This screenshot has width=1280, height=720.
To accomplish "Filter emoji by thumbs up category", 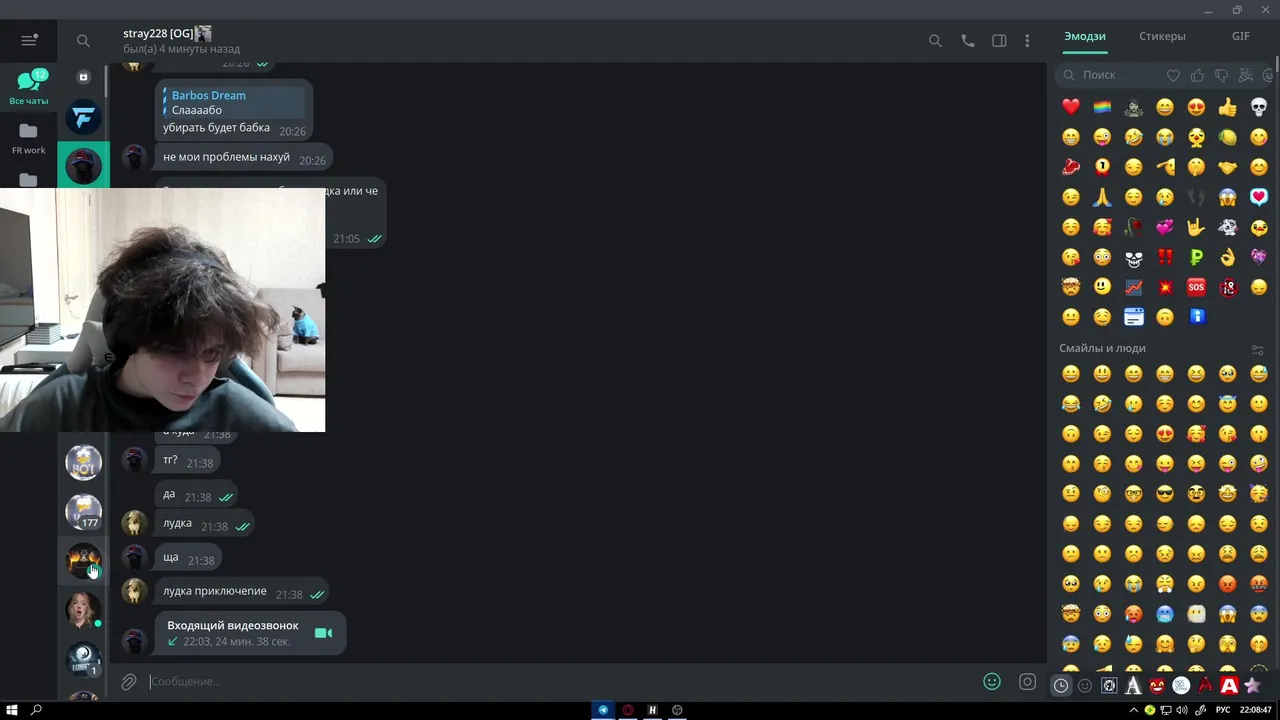I will click(1197, 75).
